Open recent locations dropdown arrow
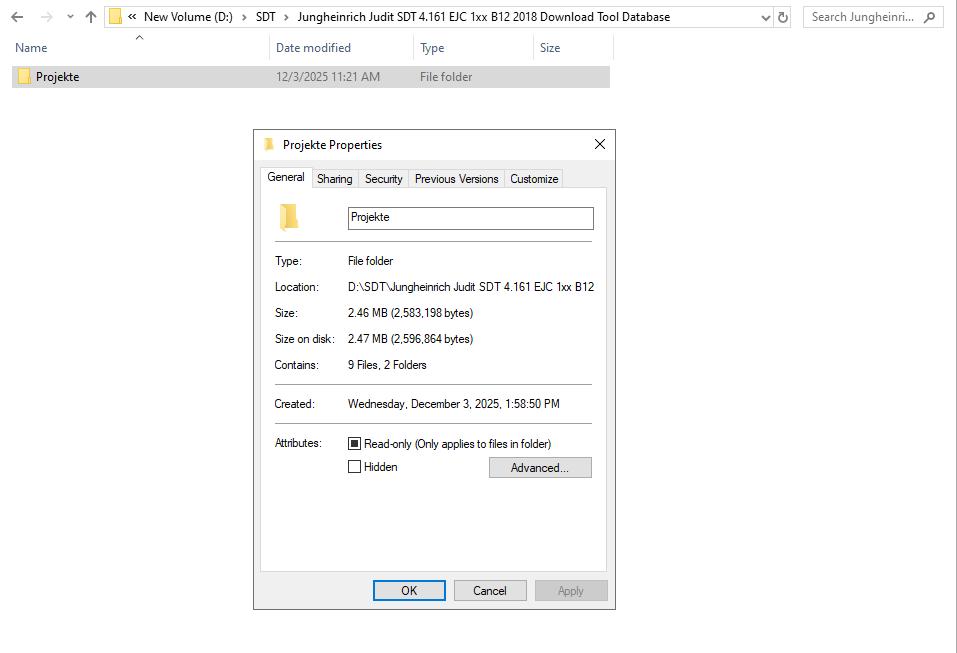 (70, 17)
